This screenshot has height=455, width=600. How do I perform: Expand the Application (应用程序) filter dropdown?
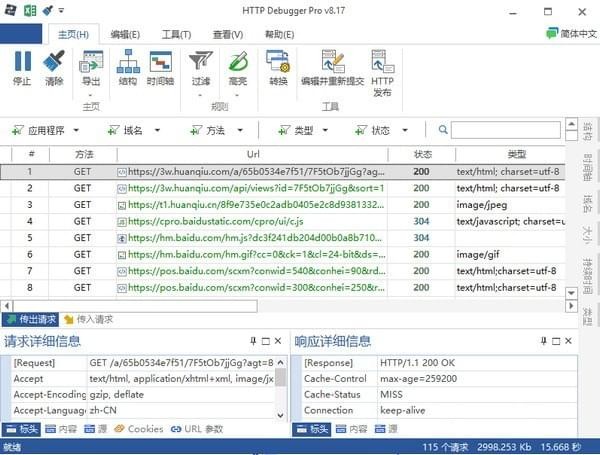76,130
